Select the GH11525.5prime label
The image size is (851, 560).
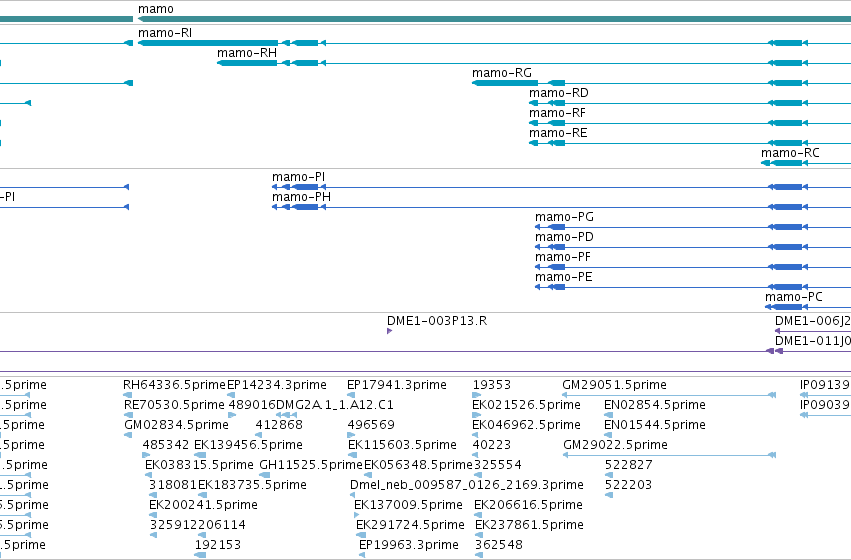(x=311, y=466)
